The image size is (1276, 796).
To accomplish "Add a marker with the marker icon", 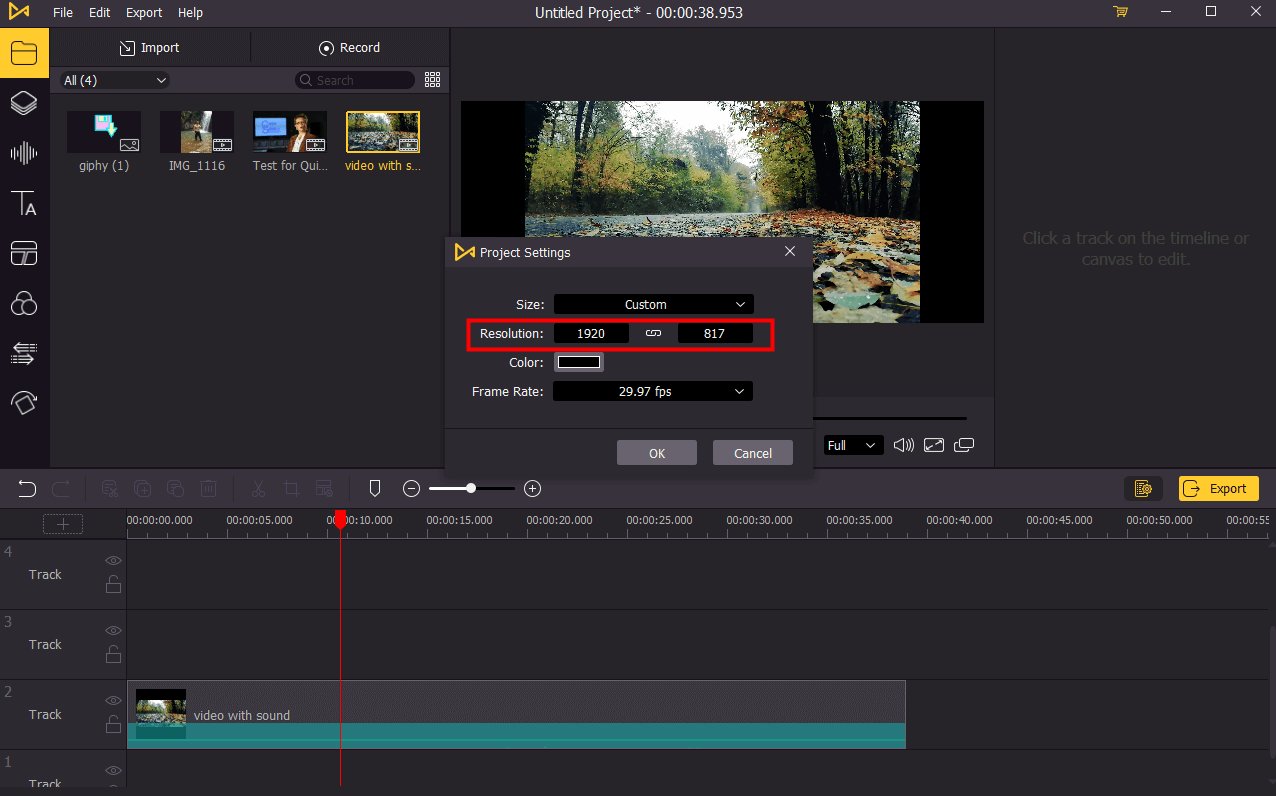I will 375,488.
